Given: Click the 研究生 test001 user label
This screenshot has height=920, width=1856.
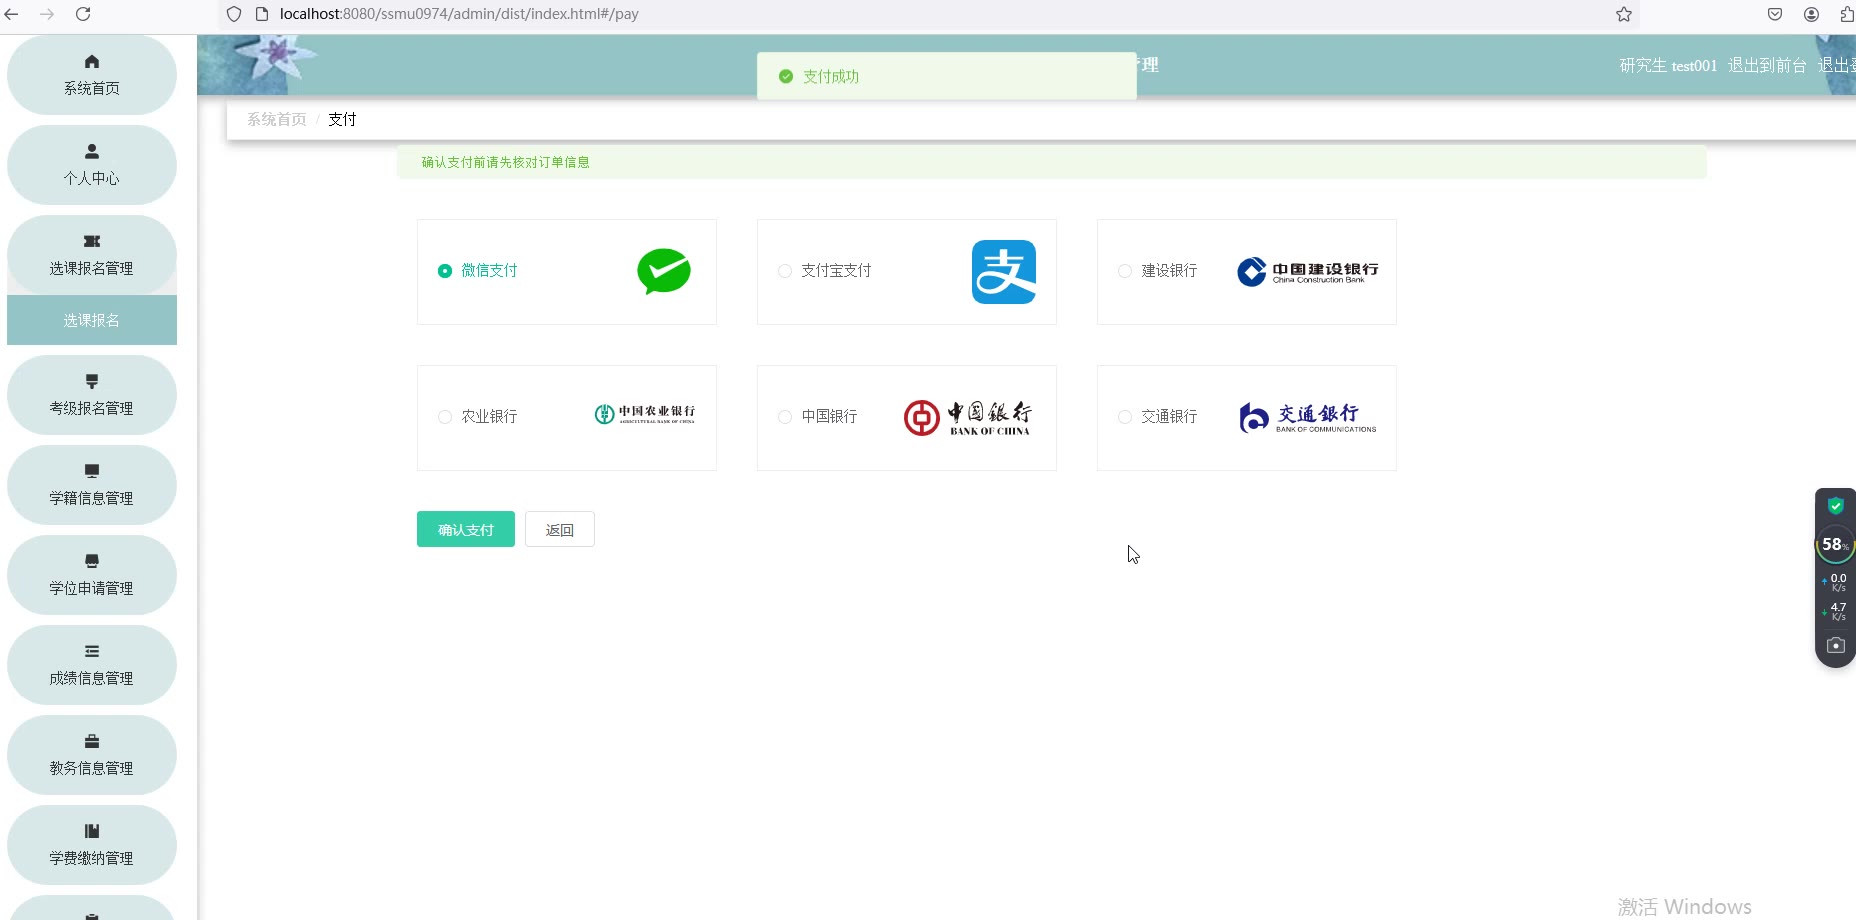Looking at the screenshot, I should point(1668,65).
